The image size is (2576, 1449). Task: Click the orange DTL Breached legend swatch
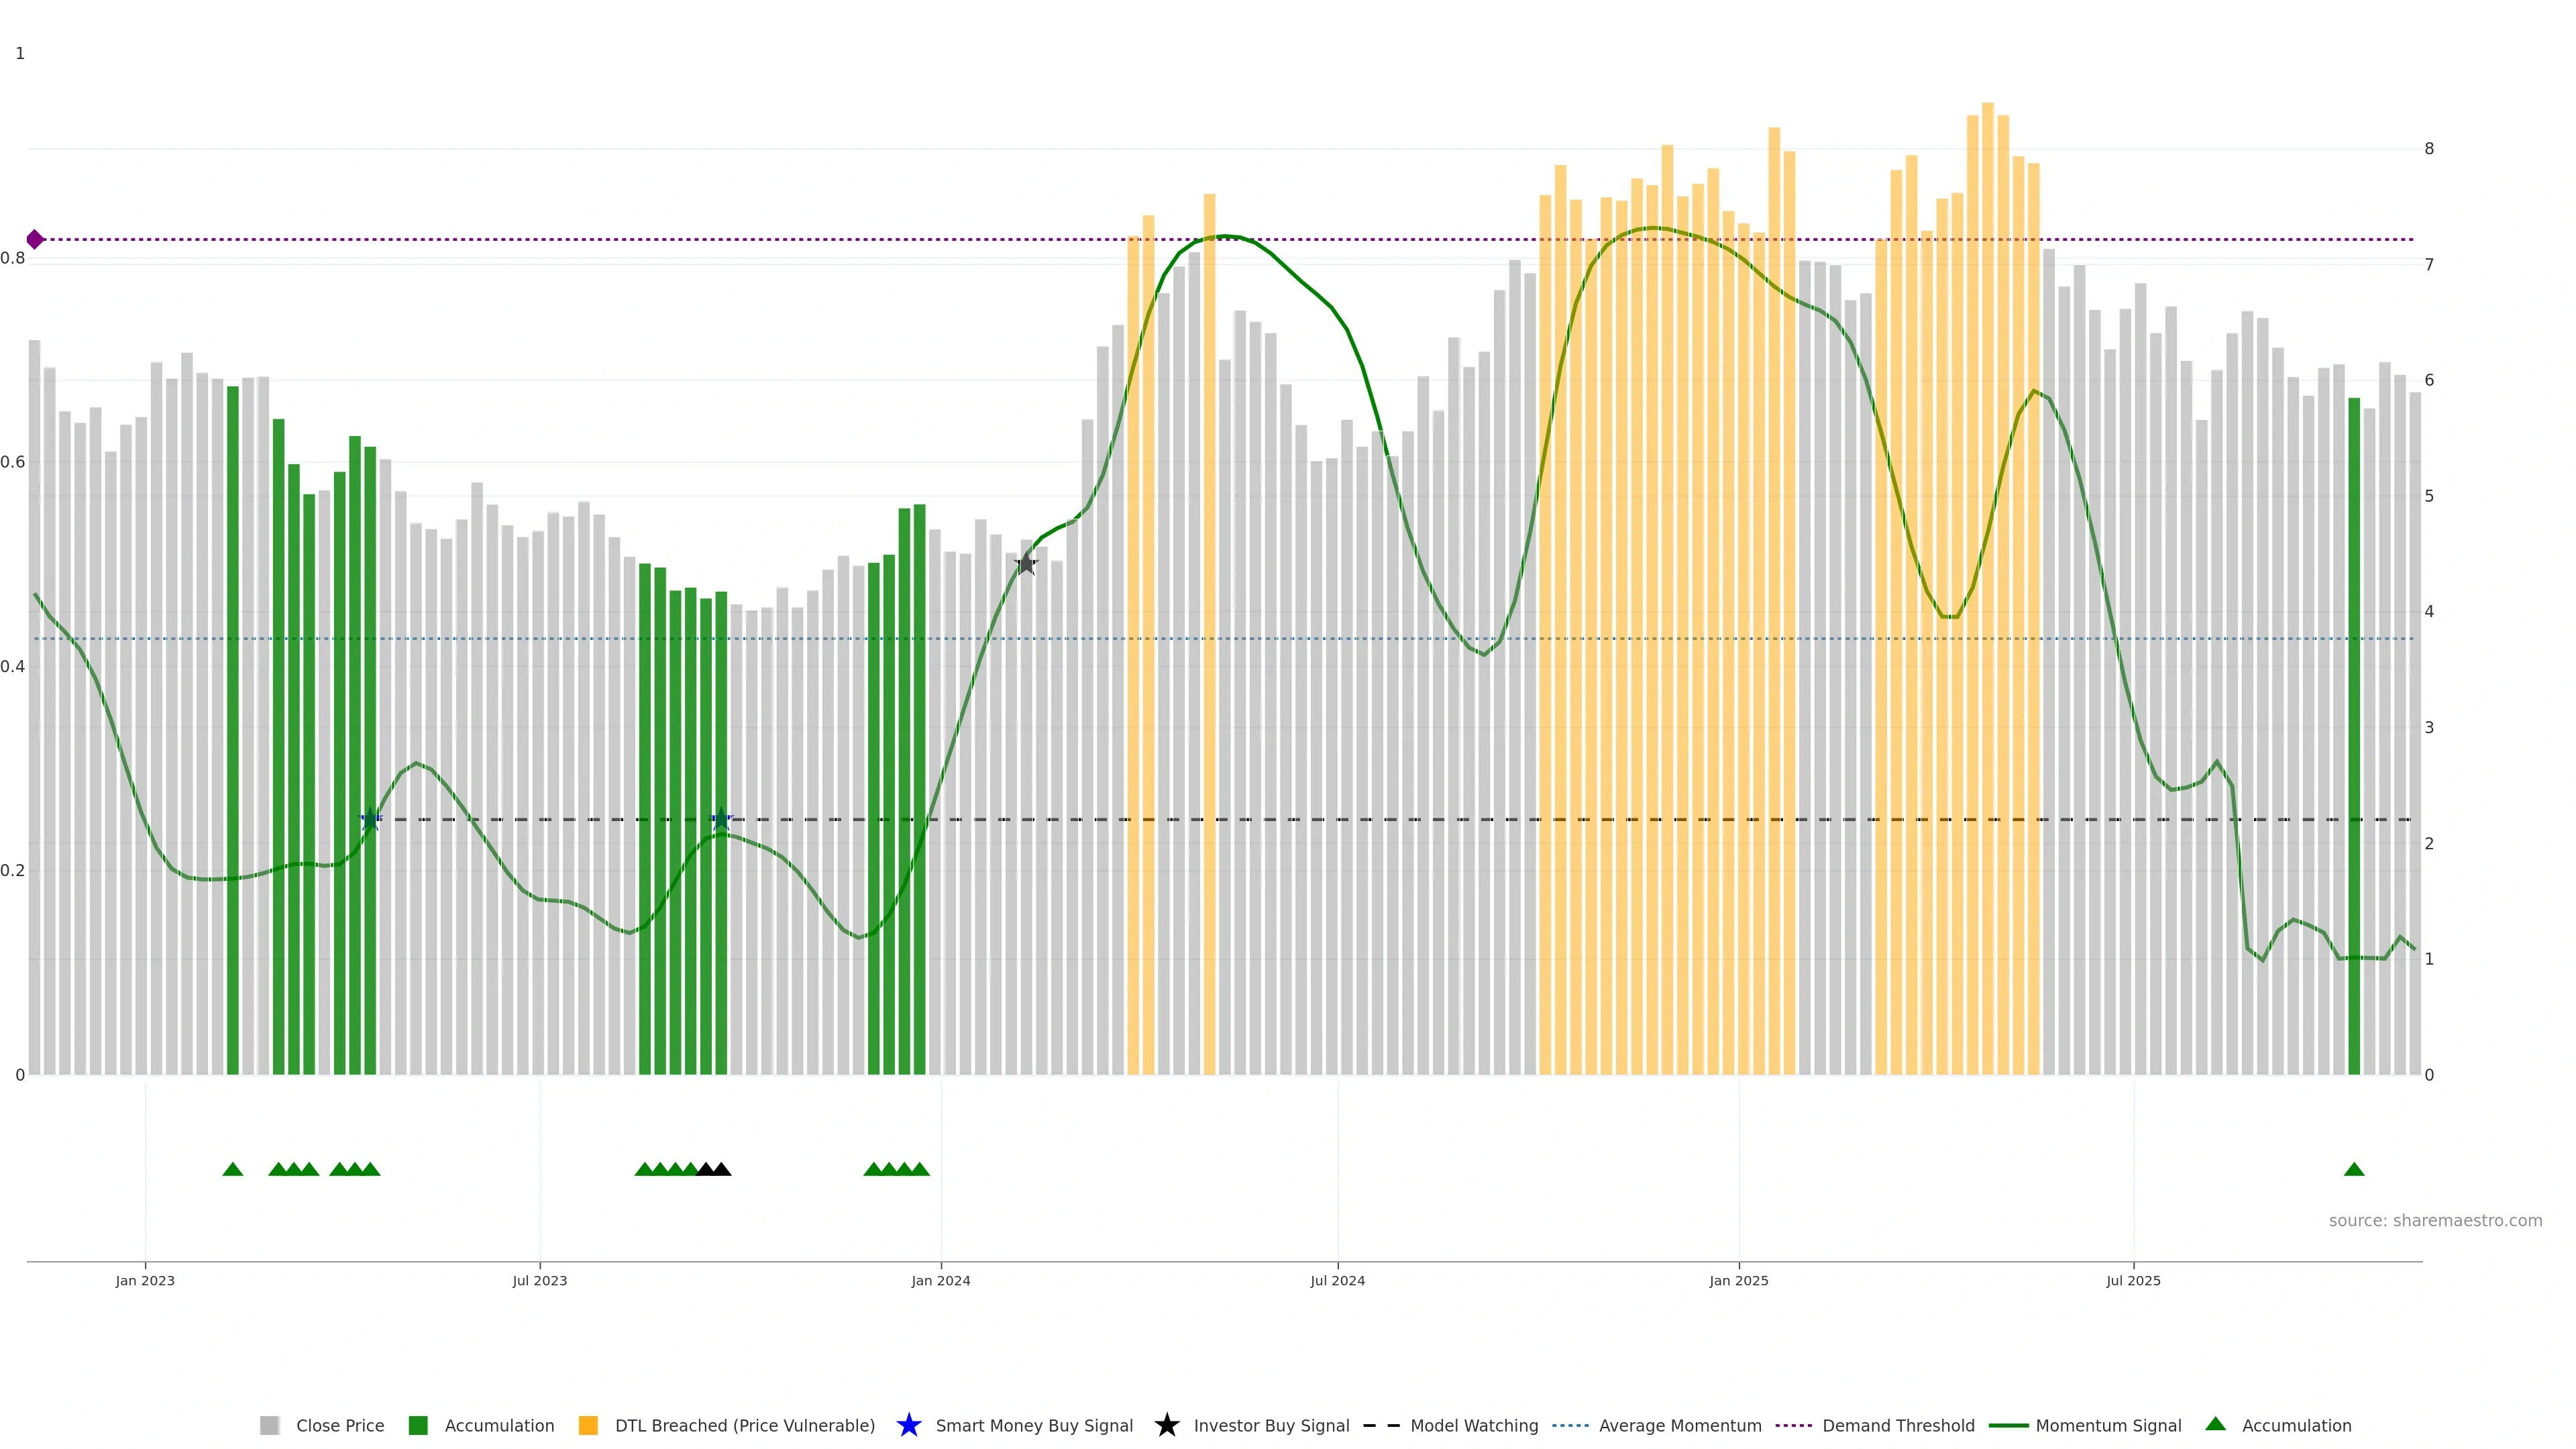pos(588,1426)
